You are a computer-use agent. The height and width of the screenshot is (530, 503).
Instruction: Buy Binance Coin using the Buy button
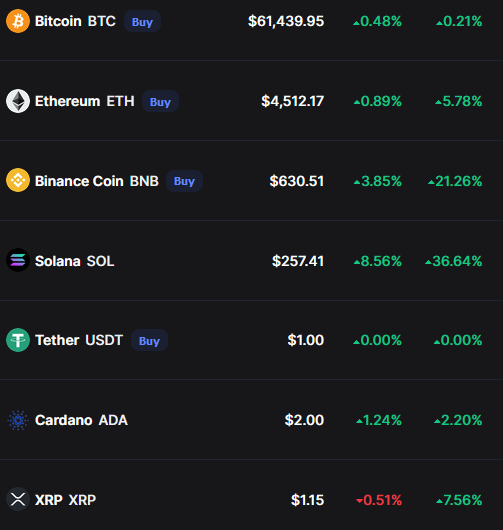pos(184,181)
